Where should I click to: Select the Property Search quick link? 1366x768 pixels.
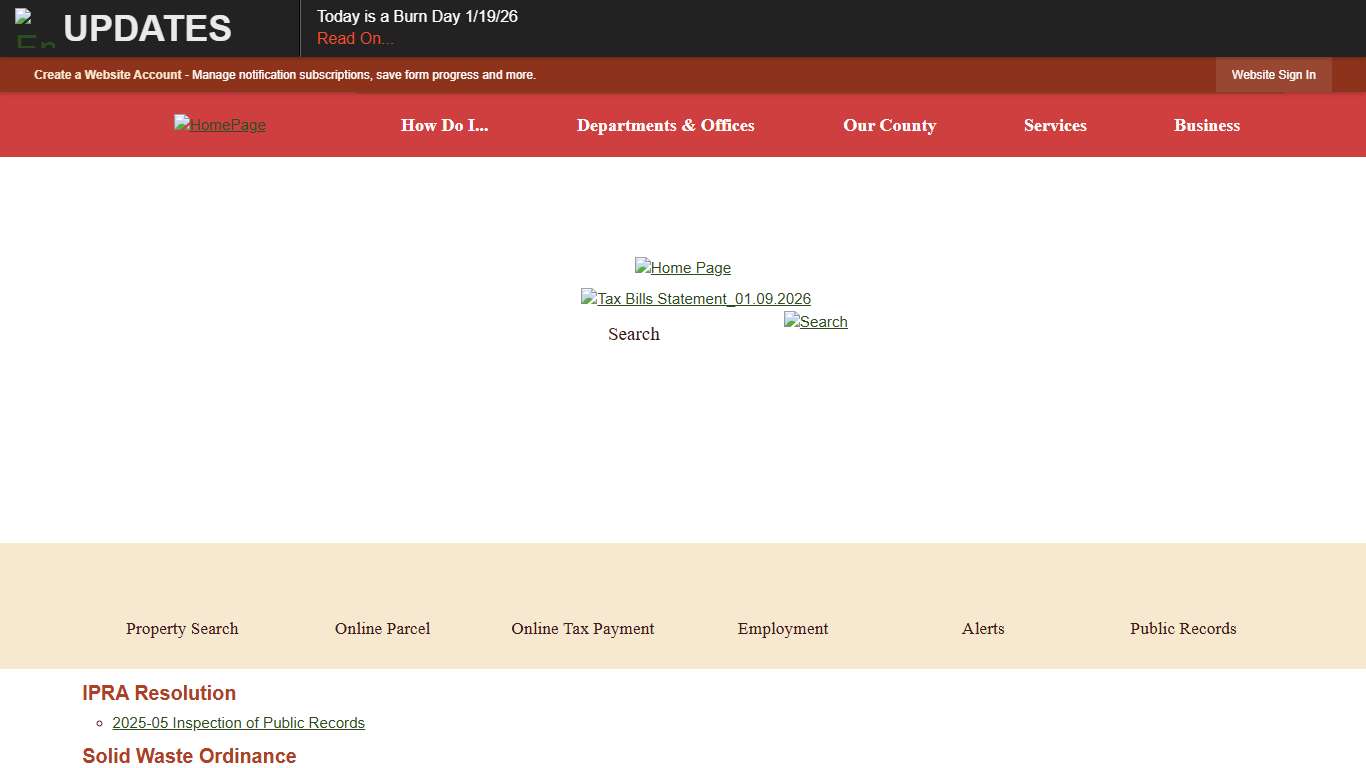click(x=182, y=628)
